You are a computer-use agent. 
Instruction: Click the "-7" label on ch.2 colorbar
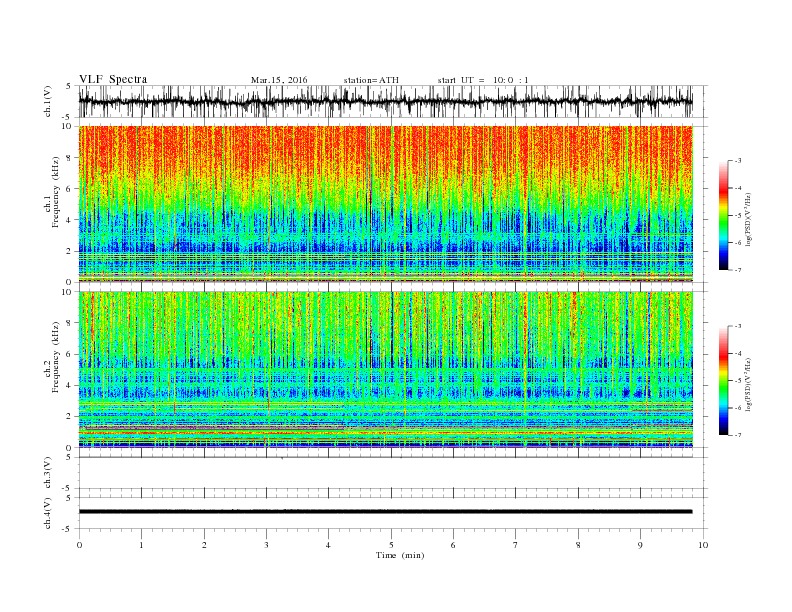pyautogui.click(x=738, y=435)
